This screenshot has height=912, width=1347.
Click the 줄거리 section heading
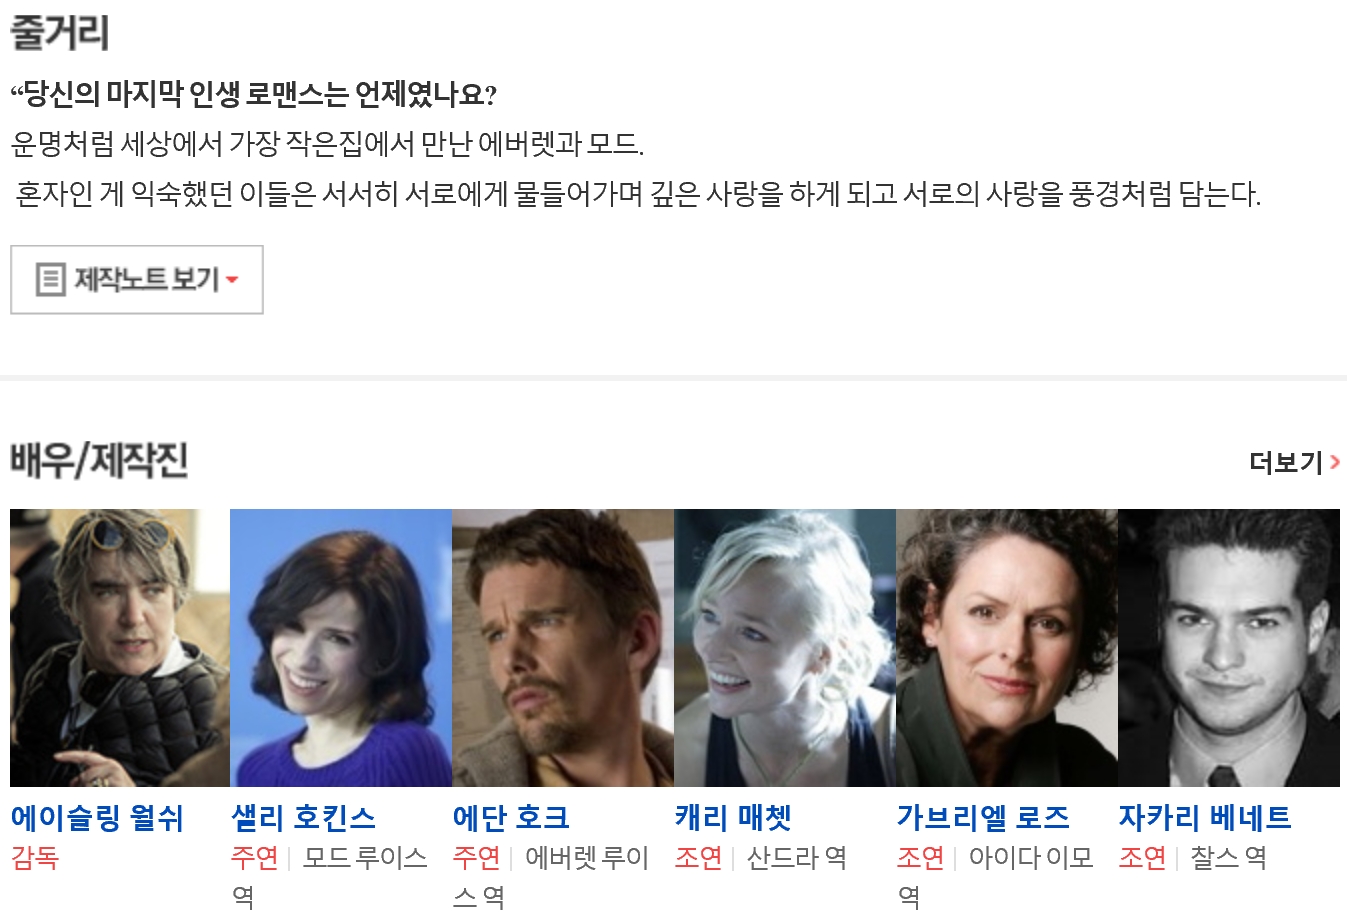(59, 32)
